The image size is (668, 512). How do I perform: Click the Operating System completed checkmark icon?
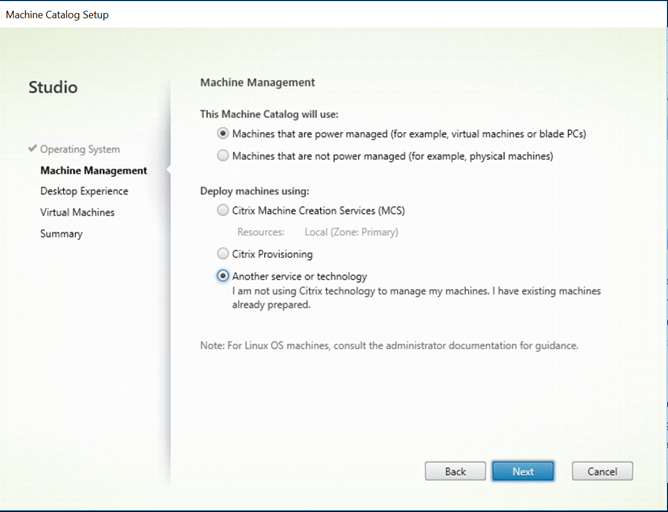pos(33,149)
